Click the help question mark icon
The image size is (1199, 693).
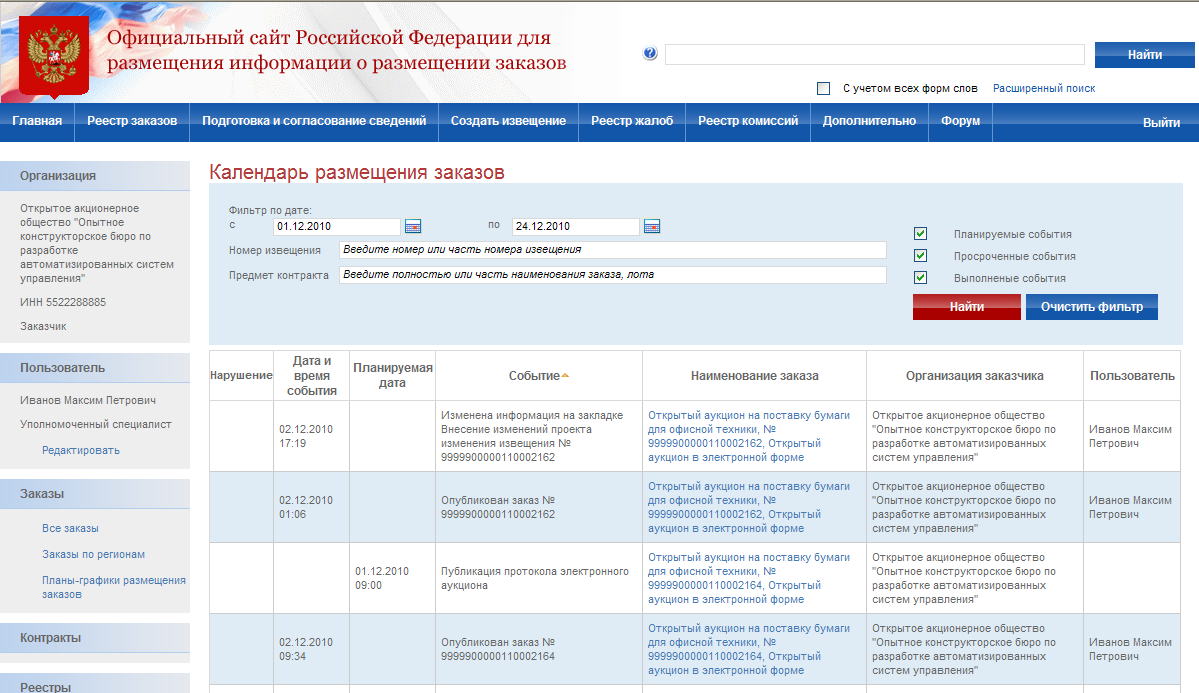tap(650, 54)
